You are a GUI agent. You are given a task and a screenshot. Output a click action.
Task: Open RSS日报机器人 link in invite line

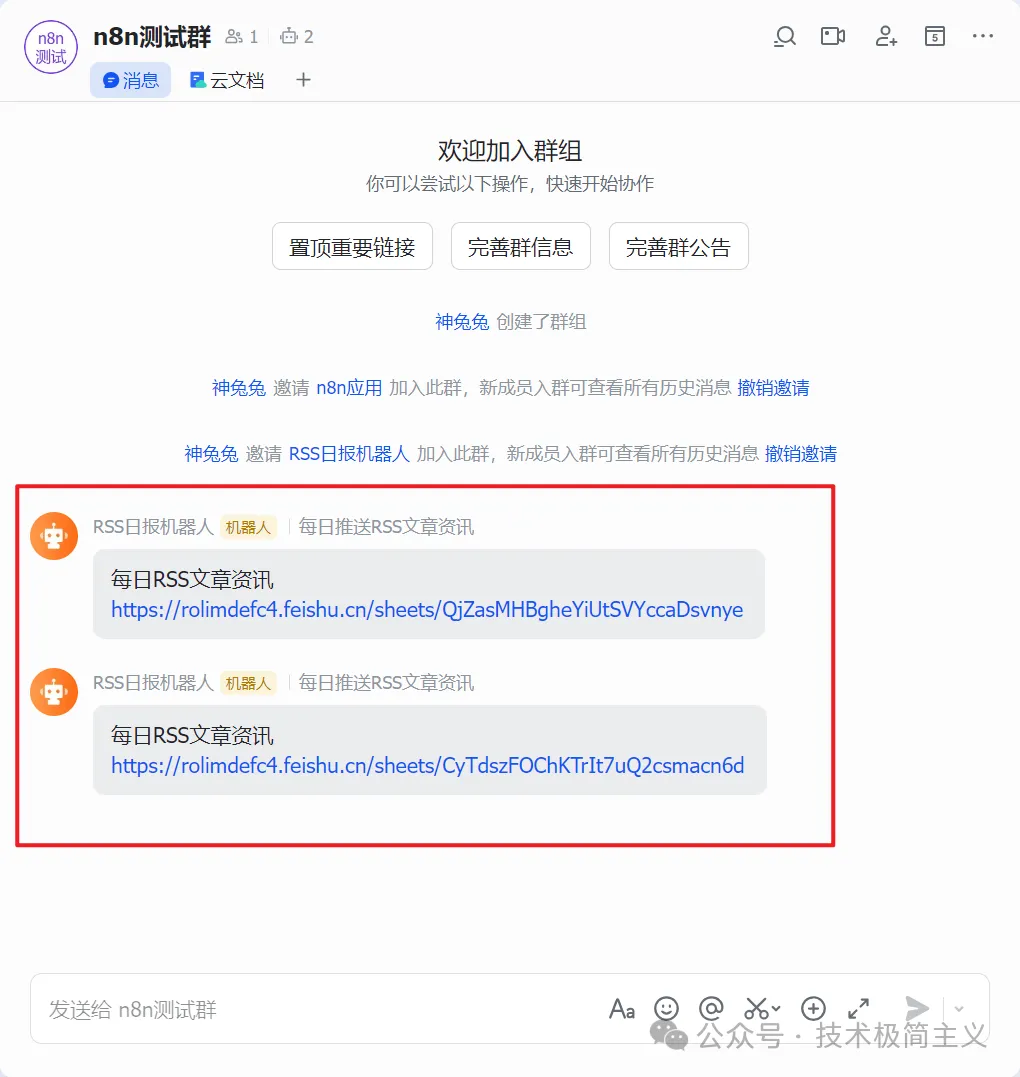(349, 454)
